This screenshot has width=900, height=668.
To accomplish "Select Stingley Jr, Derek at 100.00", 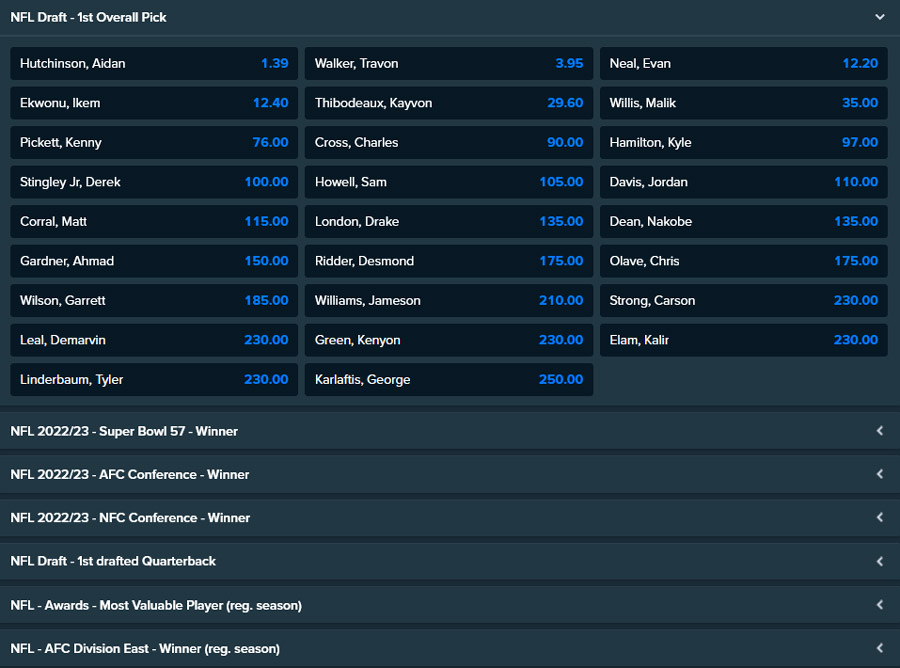I will (x=154, y=182).
